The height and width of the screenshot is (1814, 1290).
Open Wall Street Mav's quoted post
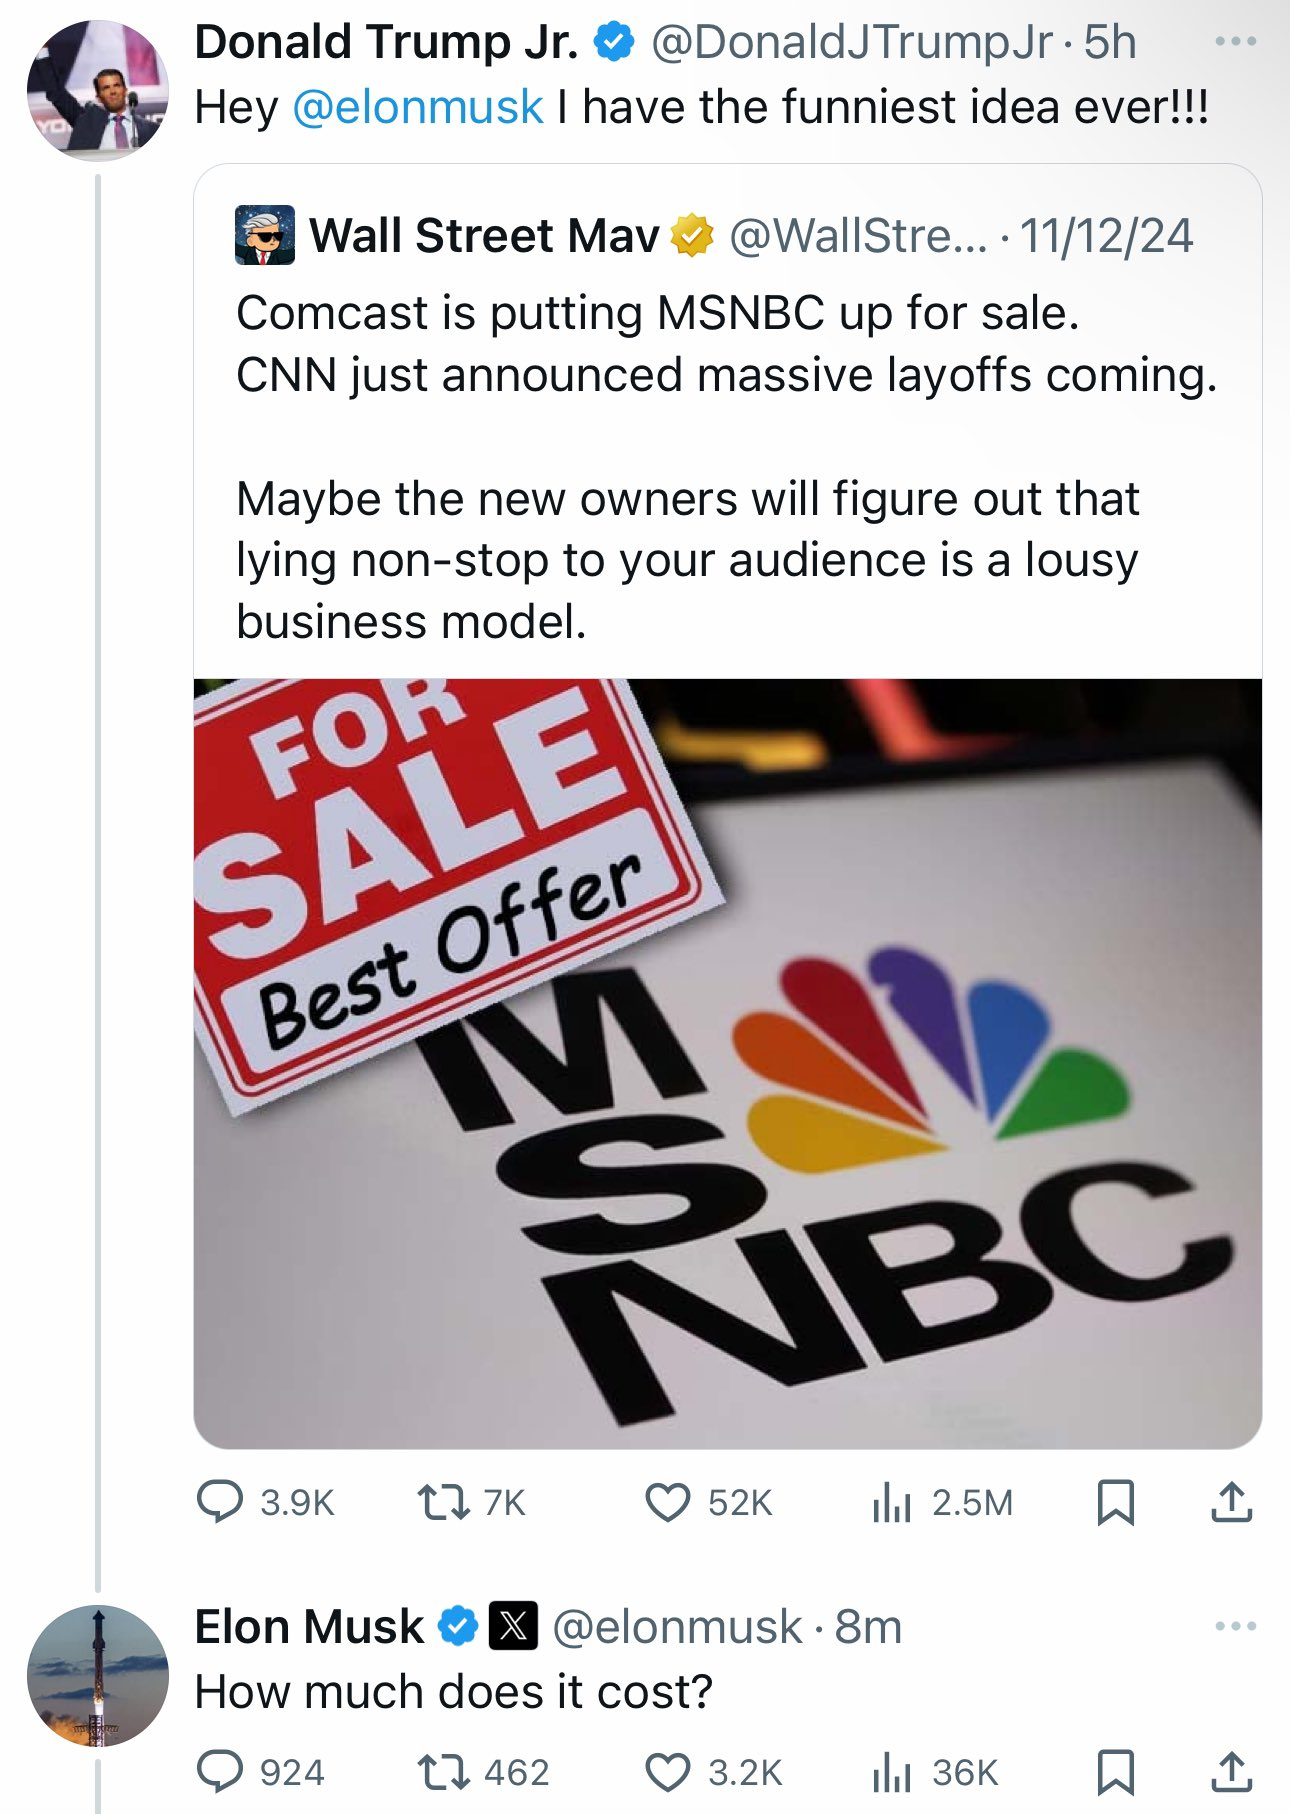[x=727, y=440]
